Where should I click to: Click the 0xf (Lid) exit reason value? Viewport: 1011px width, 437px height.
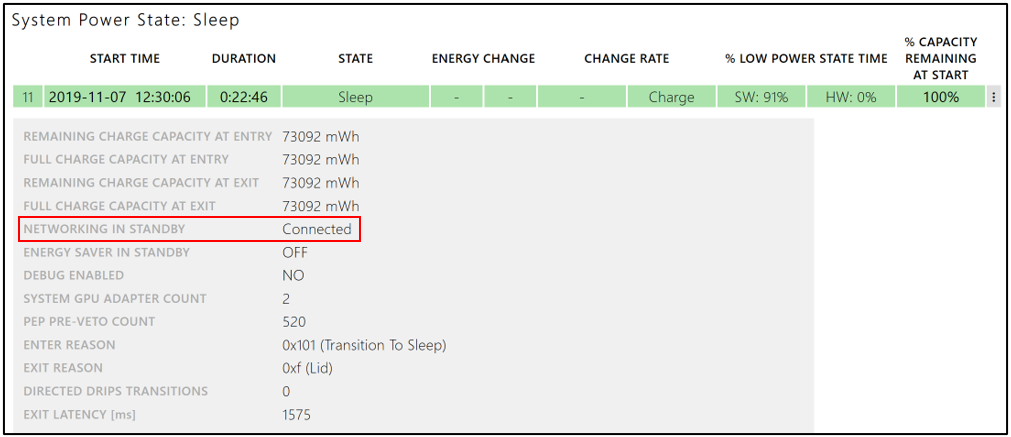(x=307, y=368)
